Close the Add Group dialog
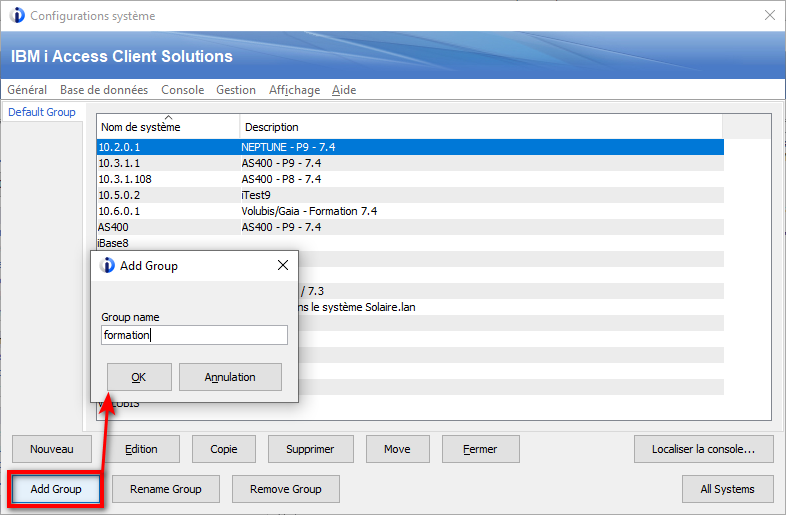 coord(283,265)
